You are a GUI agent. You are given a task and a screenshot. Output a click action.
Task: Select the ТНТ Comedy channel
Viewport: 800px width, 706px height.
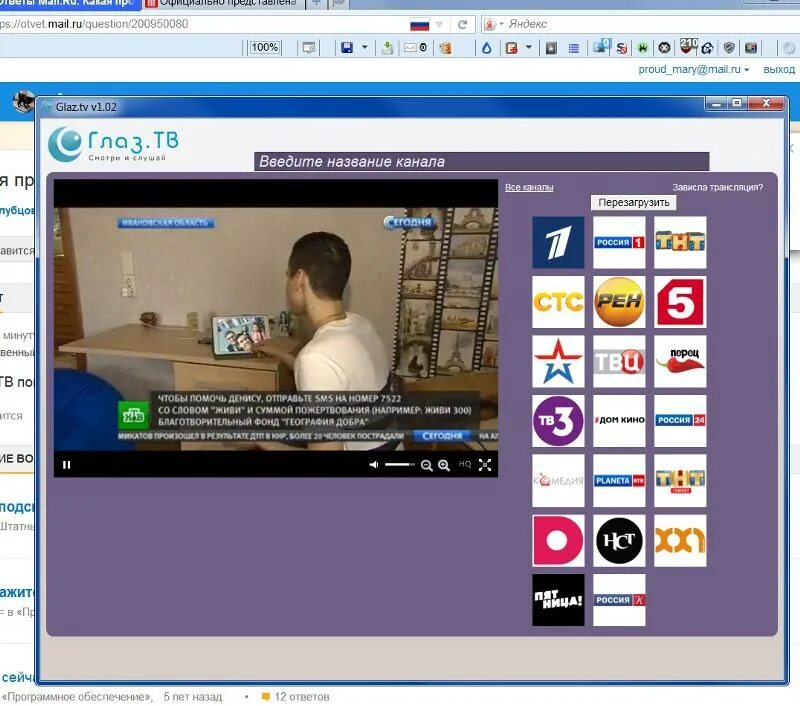tap(680, 481)
